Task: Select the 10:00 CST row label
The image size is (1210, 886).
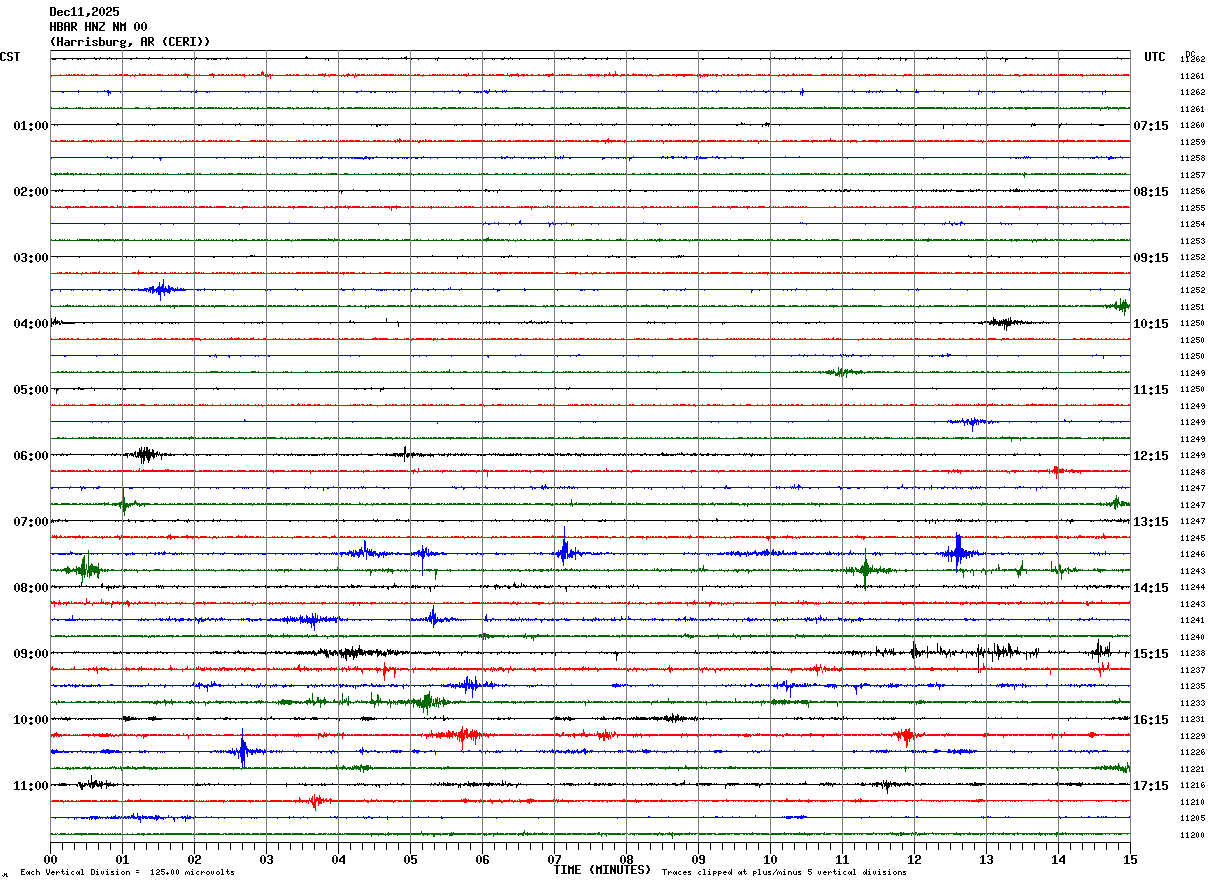Action: [x=30, y=720]
